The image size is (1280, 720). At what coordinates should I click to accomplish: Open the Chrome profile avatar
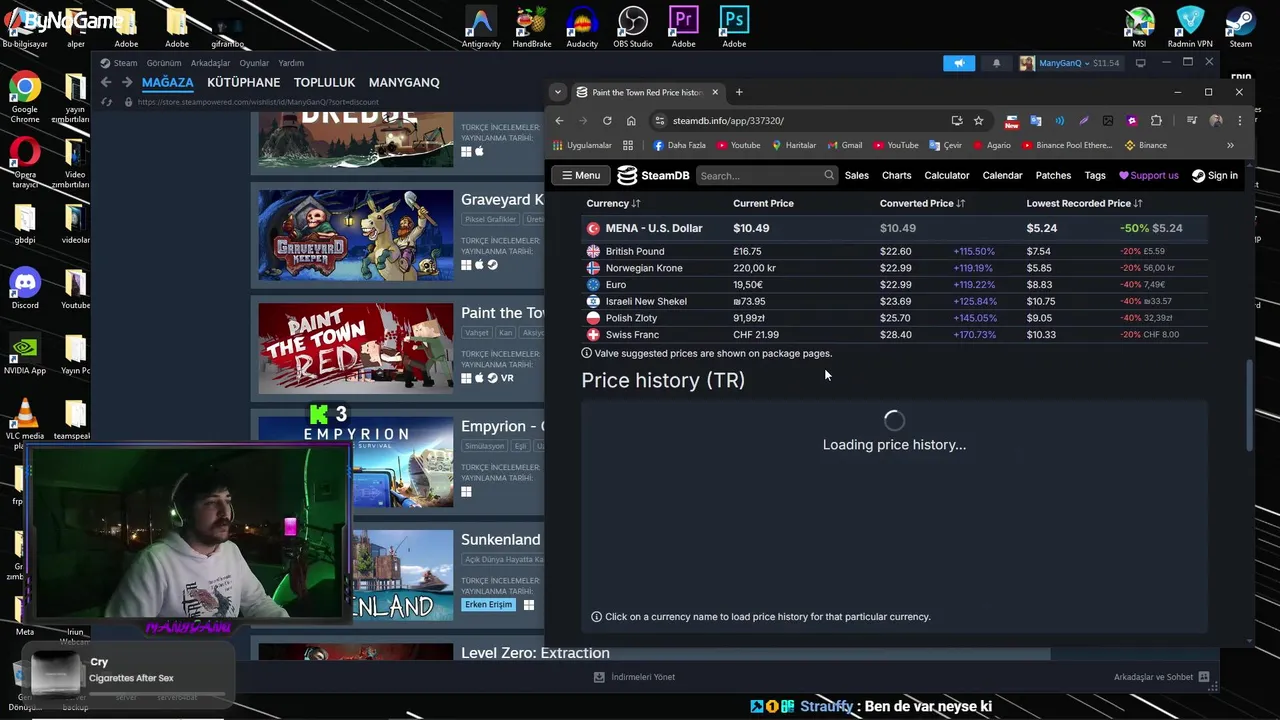(1216, 120)
